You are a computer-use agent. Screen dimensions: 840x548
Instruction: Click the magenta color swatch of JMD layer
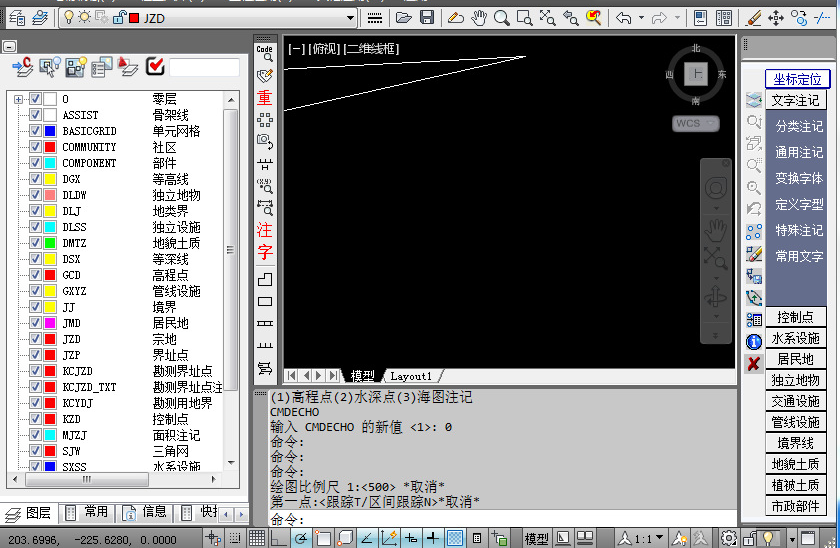coord(50,323)
